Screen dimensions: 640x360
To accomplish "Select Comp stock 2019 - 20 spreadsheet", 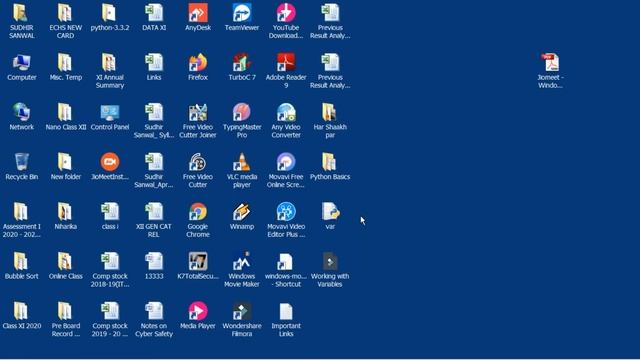I will coord(110,312).
